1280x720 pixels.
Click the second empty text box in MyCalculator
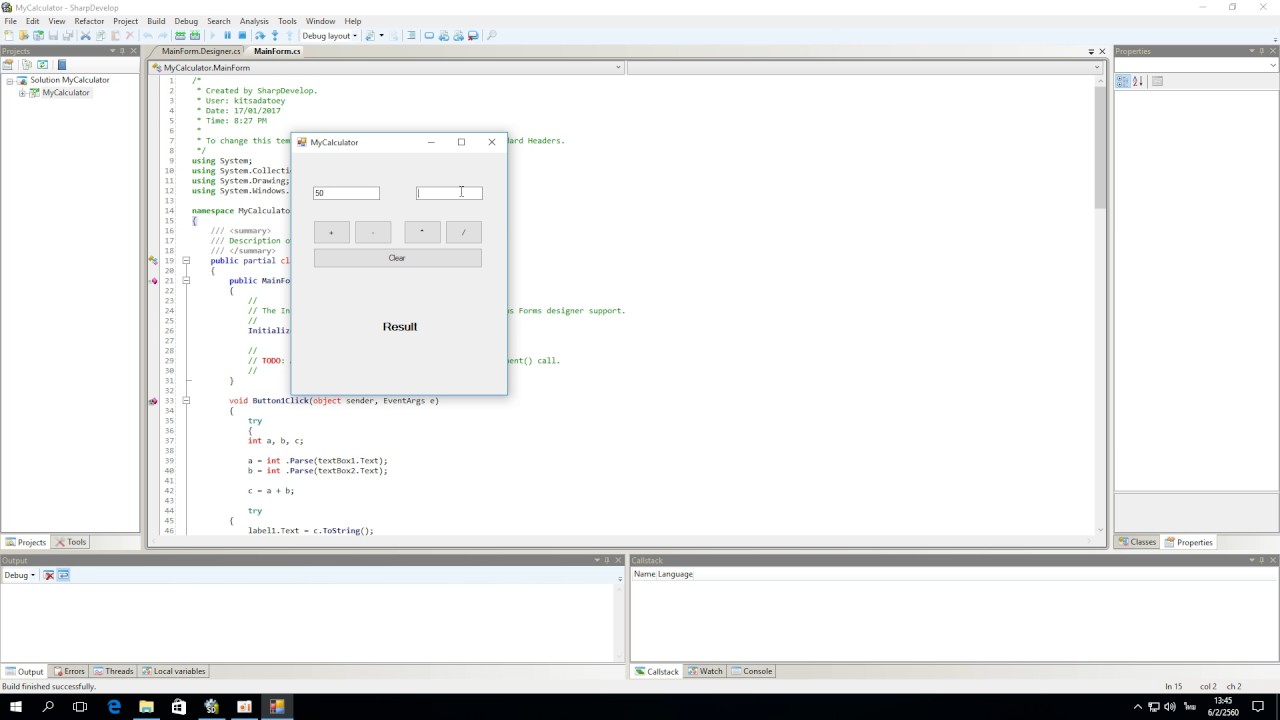[449, 193]
